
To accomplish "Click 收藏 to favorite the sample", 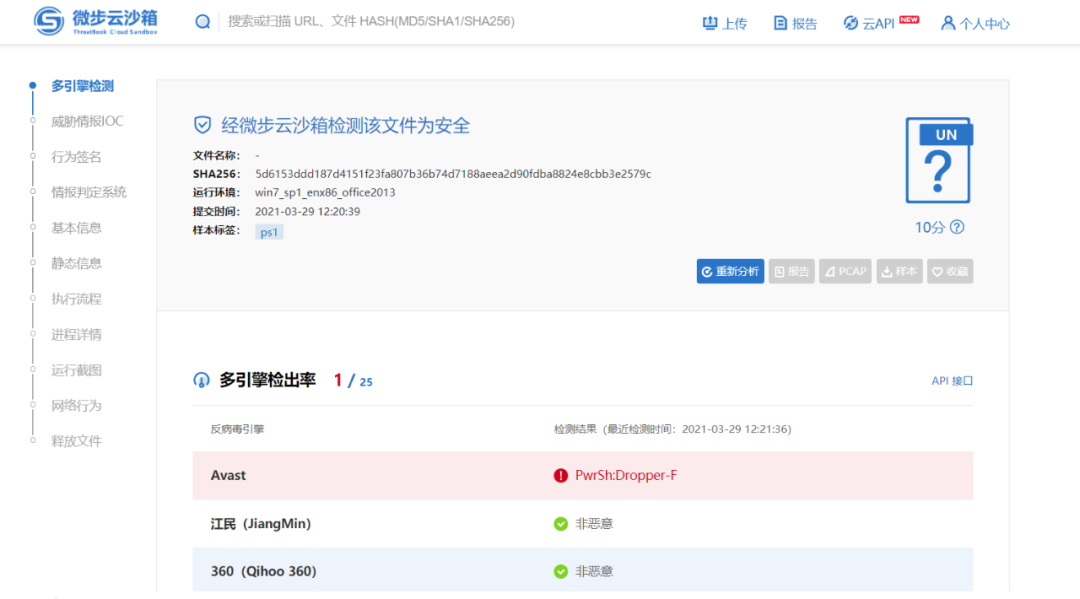I will point(950,271).
